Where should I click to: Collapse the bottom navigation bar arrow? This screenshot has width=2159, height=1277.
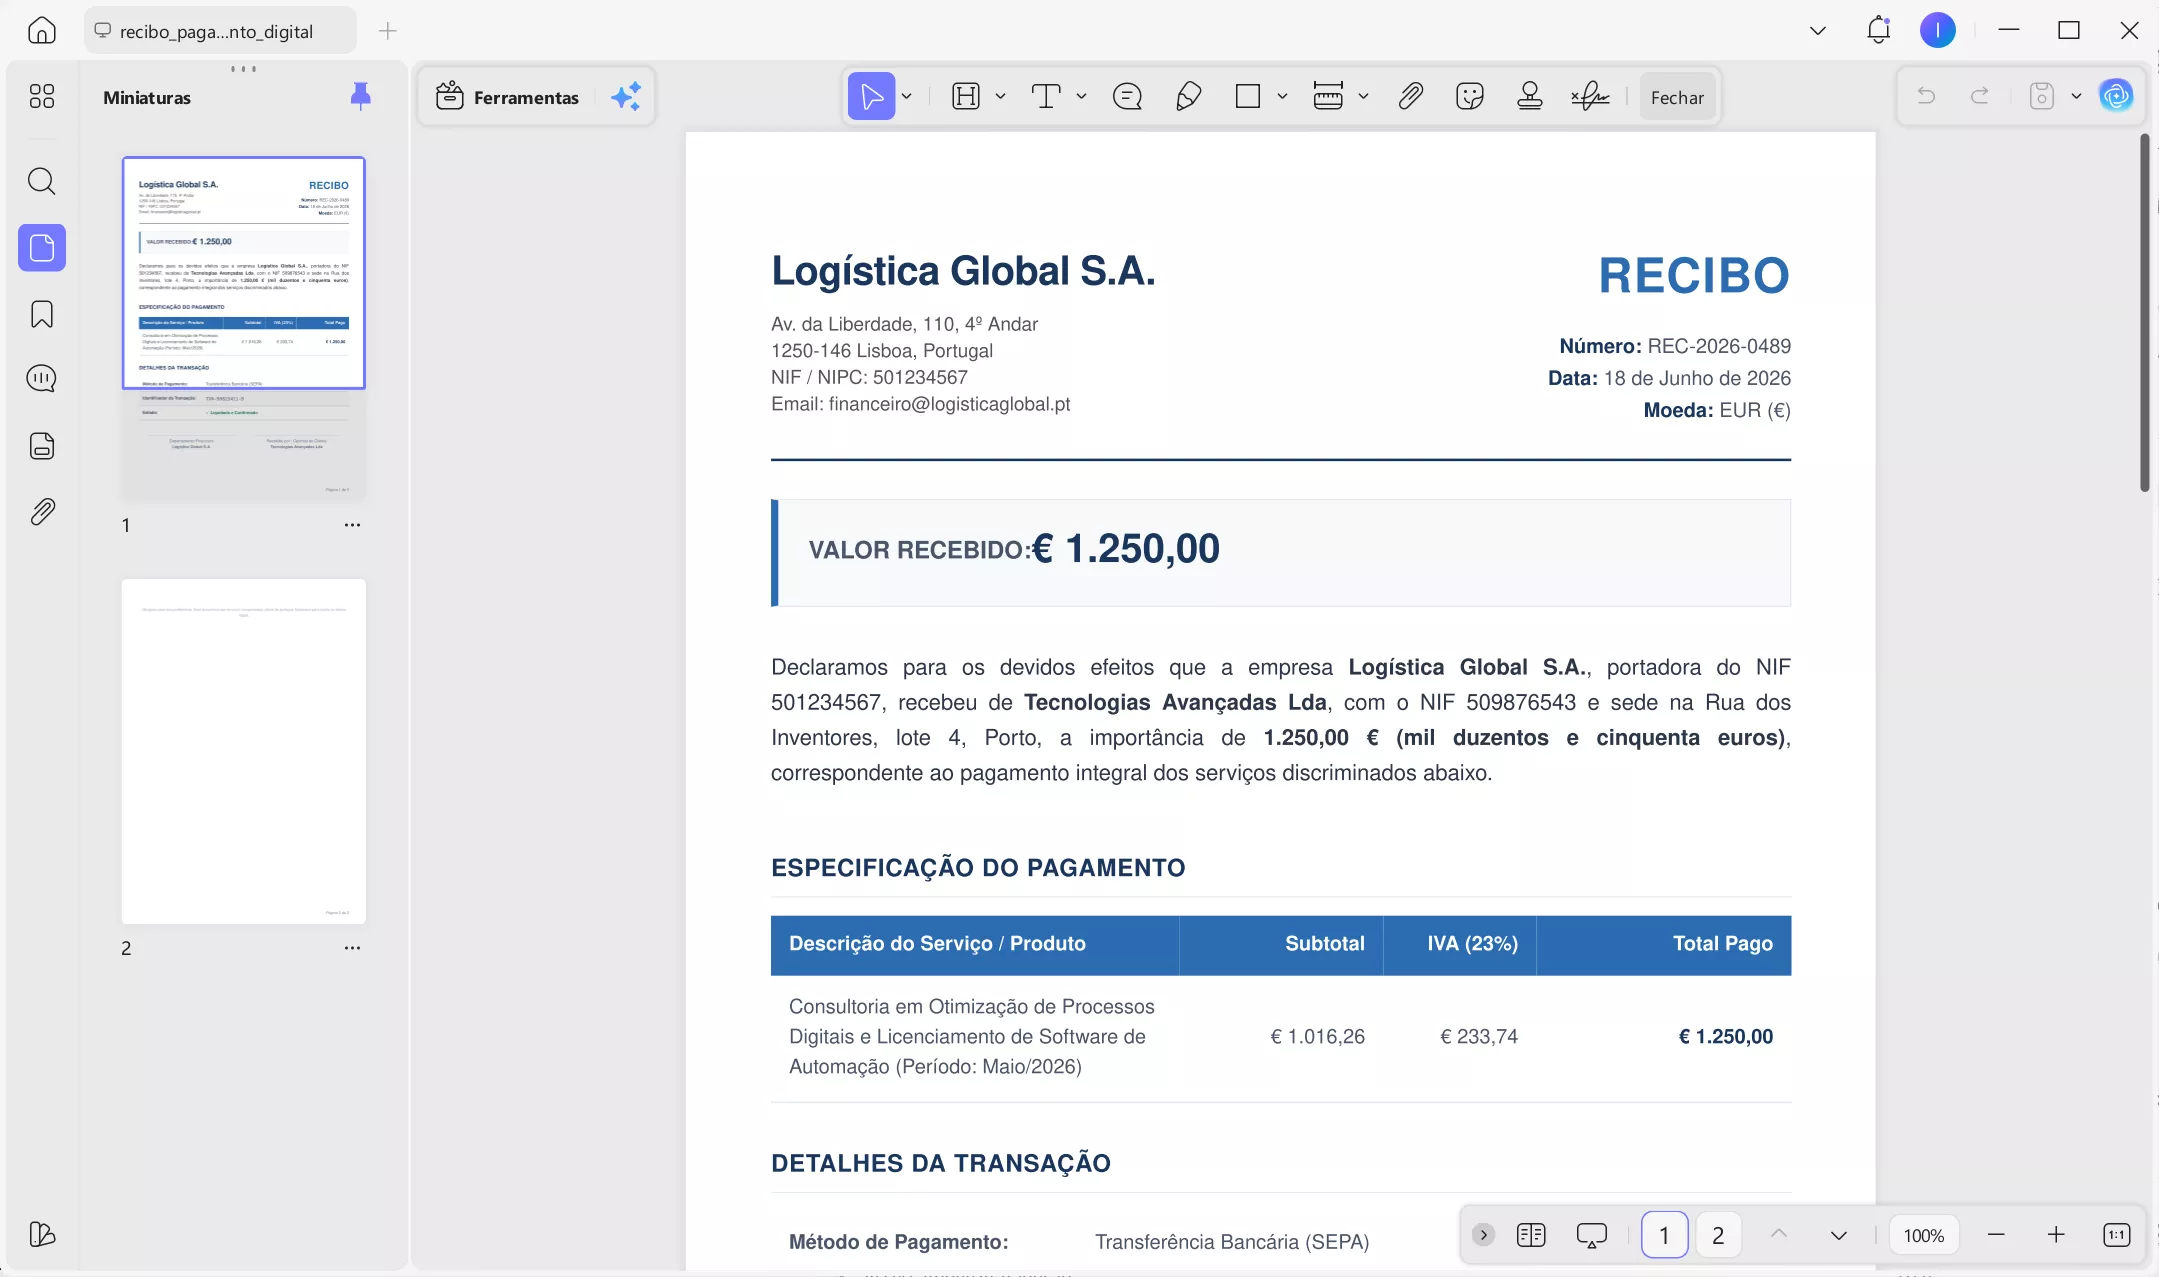click(1483, 1235)
